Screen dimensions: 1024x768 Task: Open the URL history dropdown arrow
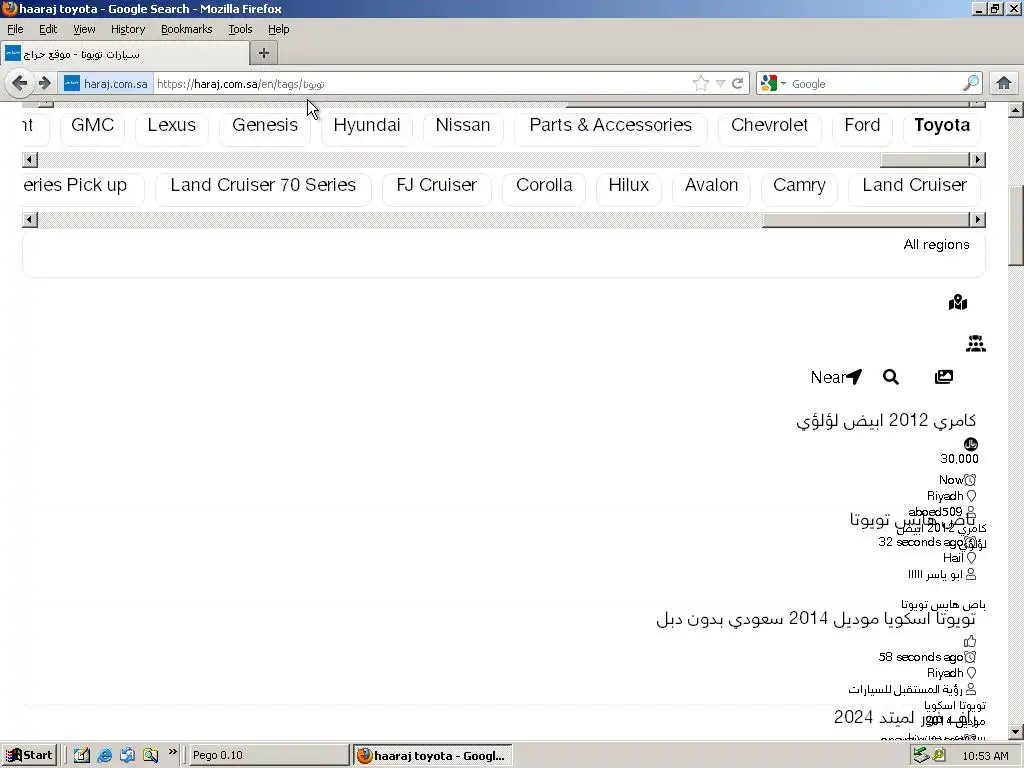[x=720, y=84]
